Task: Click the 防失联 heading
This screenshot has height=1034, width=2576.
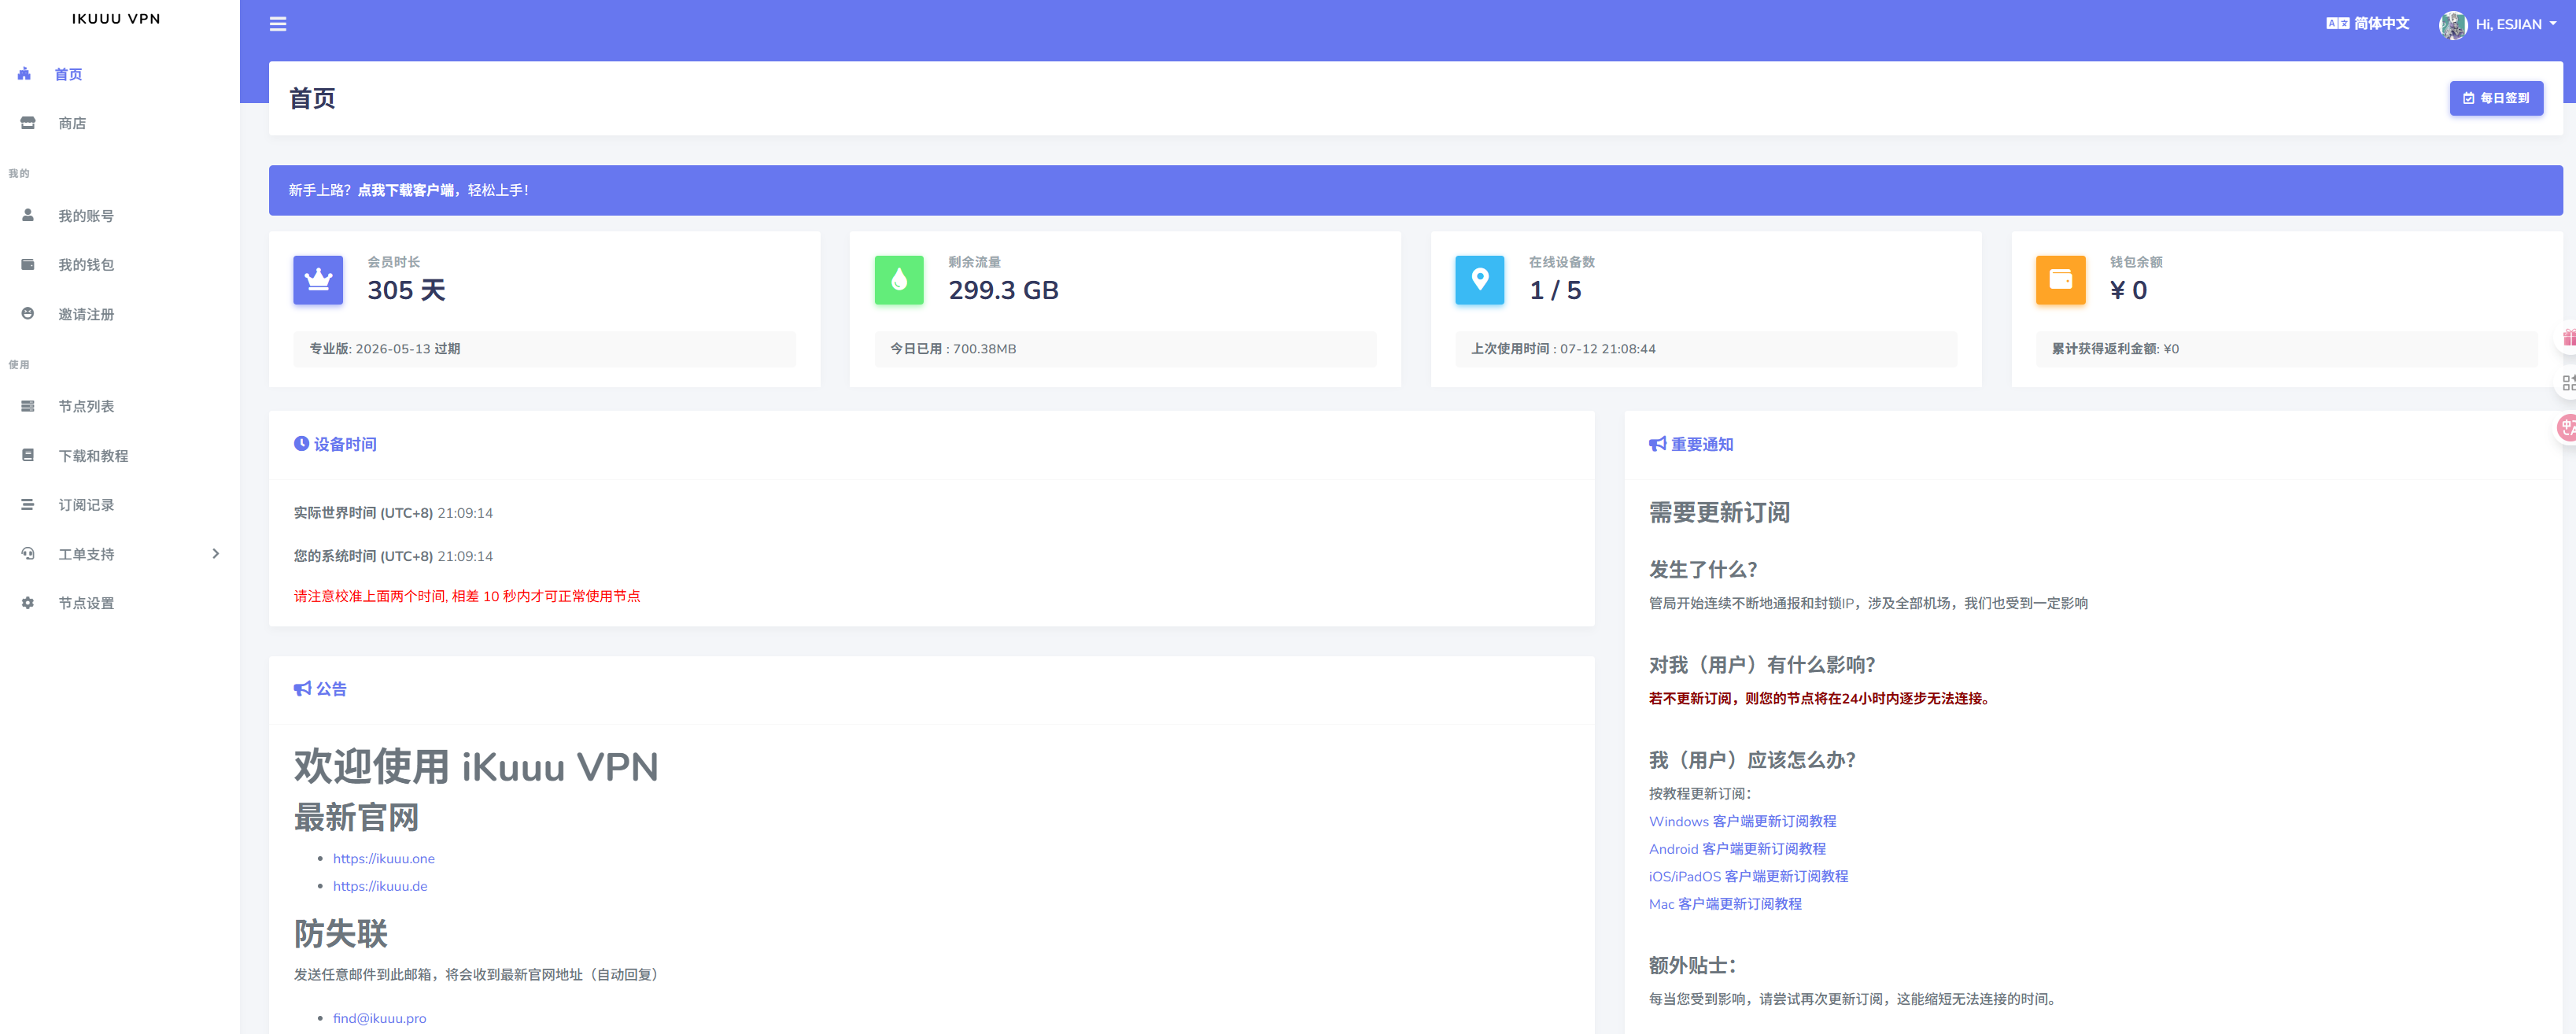Action: 340,933
